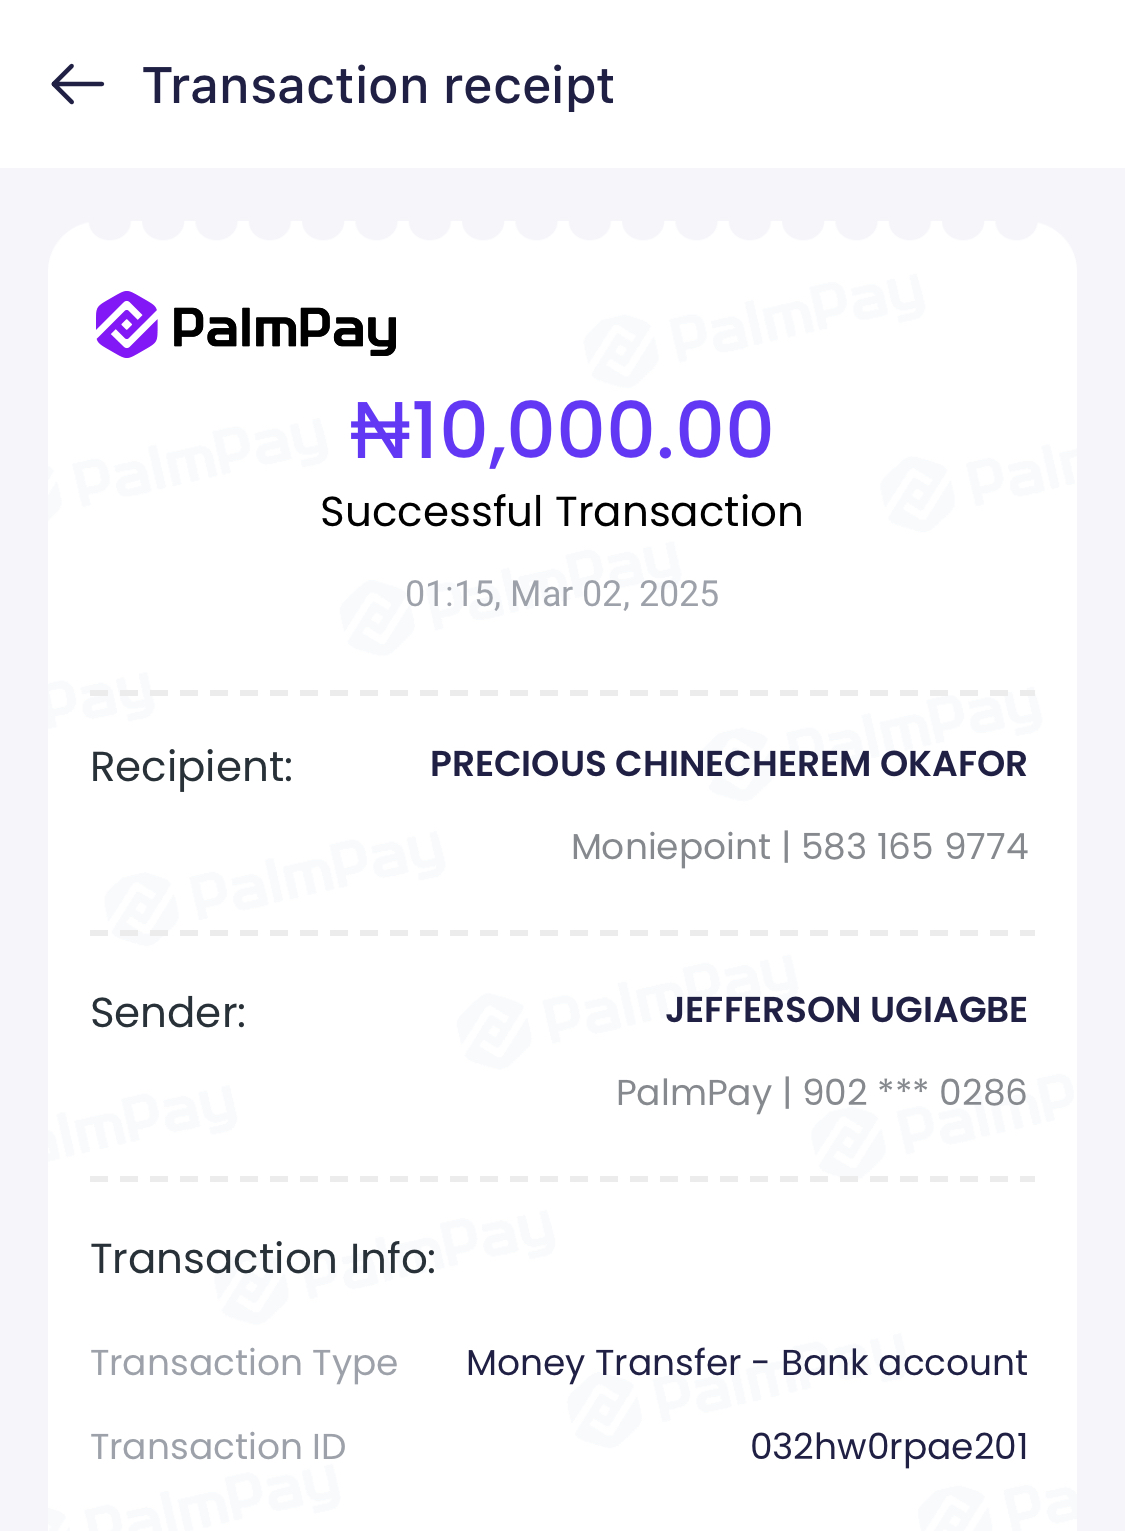The width and height of the screenshot is (1125, 1531).
Task: Select the ₦10,000.00 amount
Action: click(562, 430)
